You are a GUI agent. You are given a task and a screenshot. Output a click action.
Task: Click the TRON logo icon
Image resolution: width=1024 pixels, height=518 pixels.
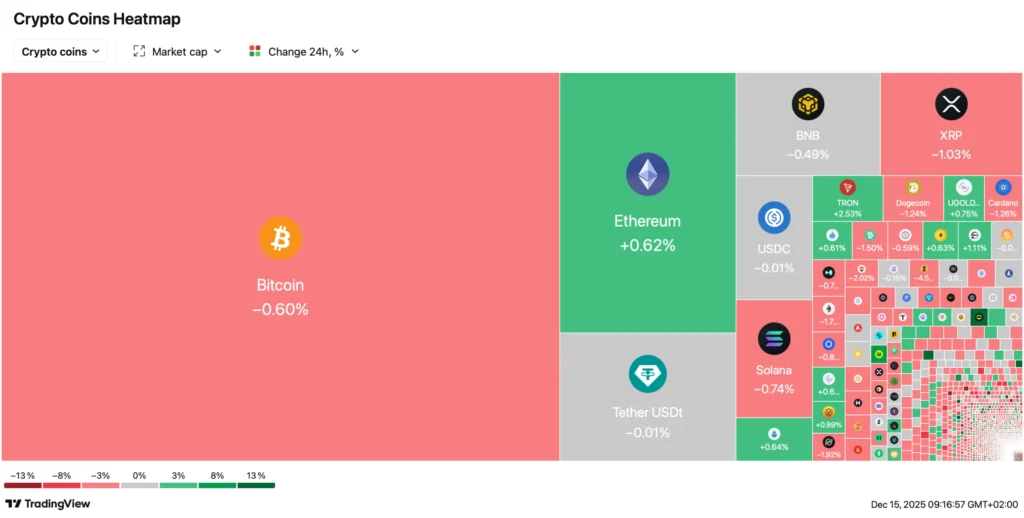click(847, 187)
